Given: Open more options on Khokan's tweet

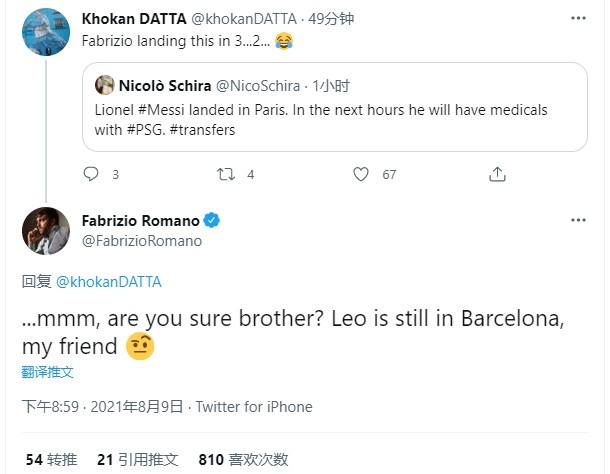Looking at the screenshot, I should pos(578,20).
